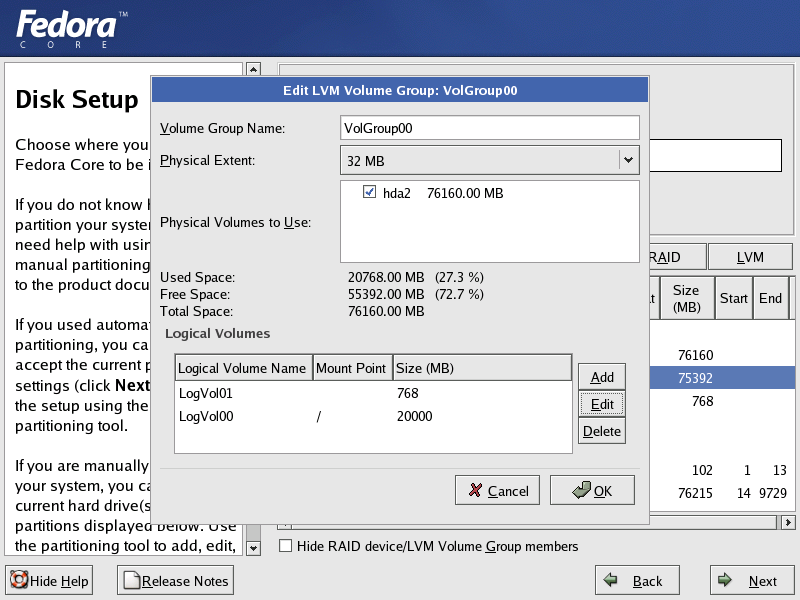Select the 102 size cell in partition table

pos(702,470)
